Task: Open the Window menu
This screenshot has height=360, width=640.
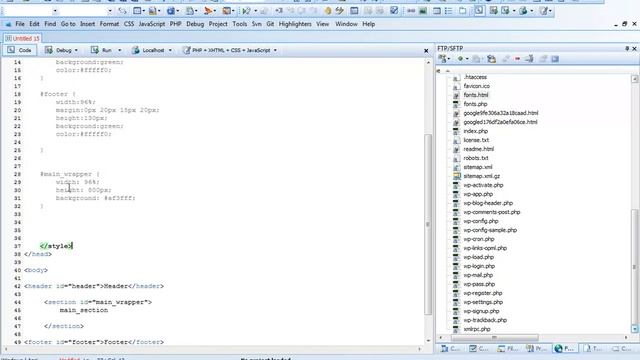Action: [x=346, y=24]
